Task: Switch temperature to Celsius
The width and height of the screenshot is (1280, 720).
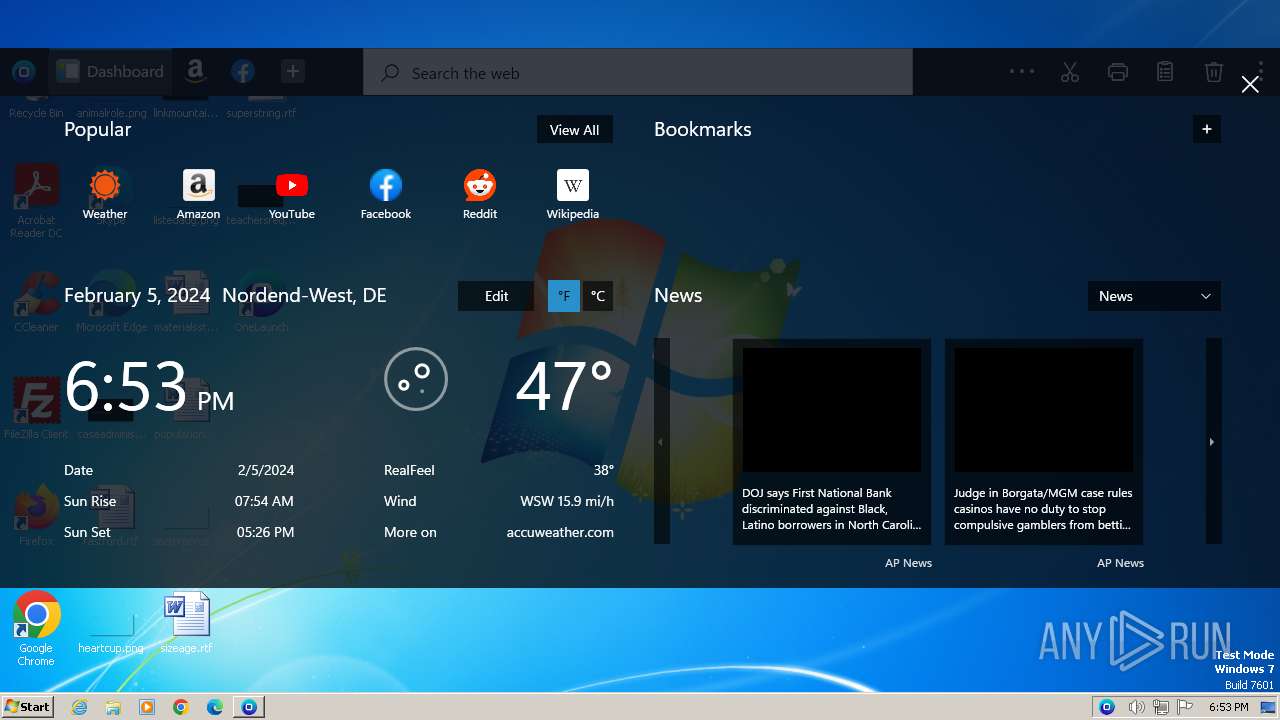Action: (x=598, y=296)
